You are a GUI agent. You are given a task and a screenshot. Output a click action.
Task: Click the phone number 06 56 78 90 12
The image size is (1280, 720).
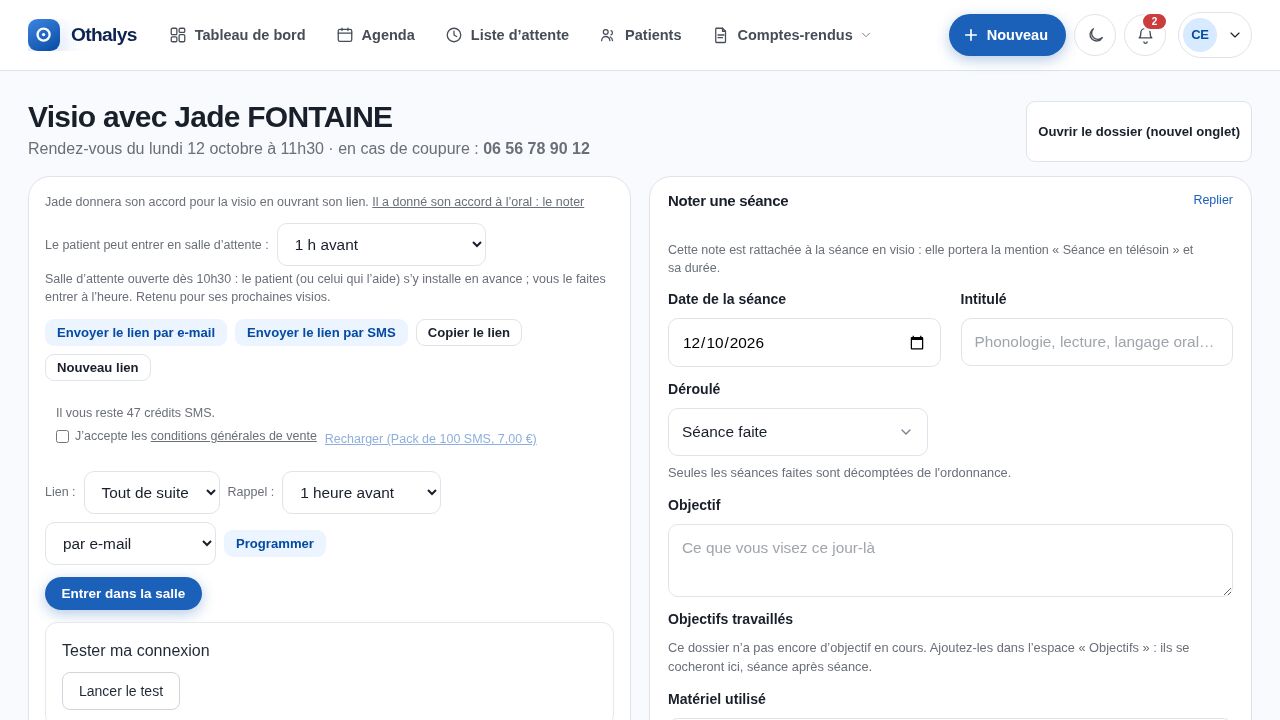[x=536, y=149]
